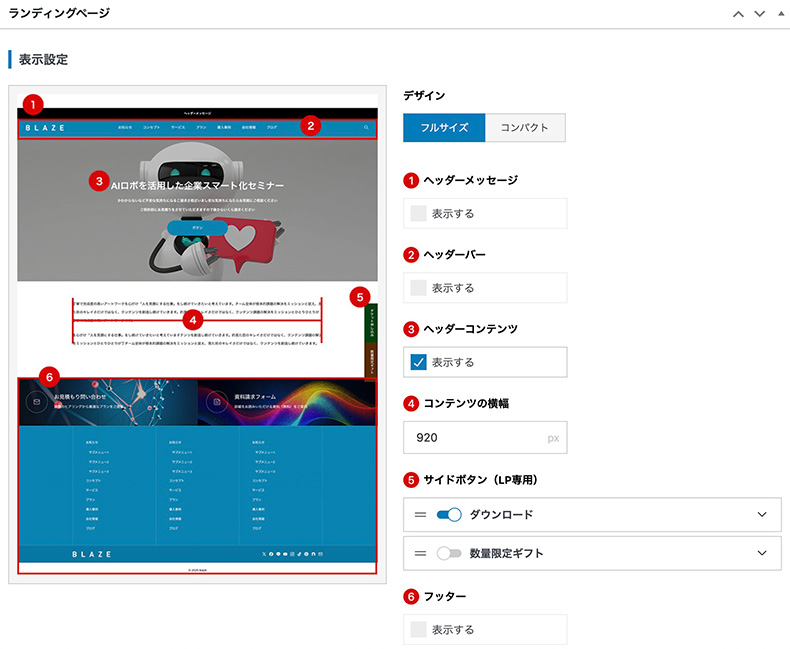Switch to the コンパクト design option
Screen dimensions: 790x649
(524, 128)
